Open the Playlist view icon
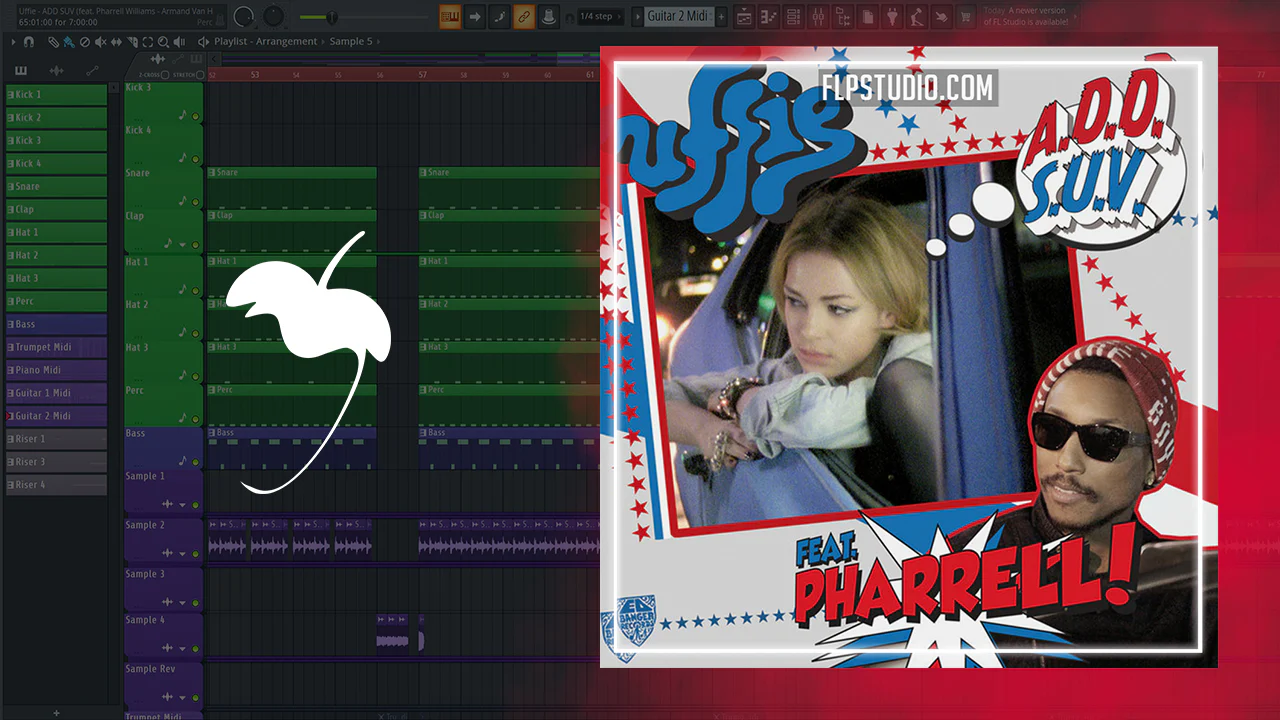Image resolution: width=1280 pixels, height=720 pixels. (x=744, y=16)
